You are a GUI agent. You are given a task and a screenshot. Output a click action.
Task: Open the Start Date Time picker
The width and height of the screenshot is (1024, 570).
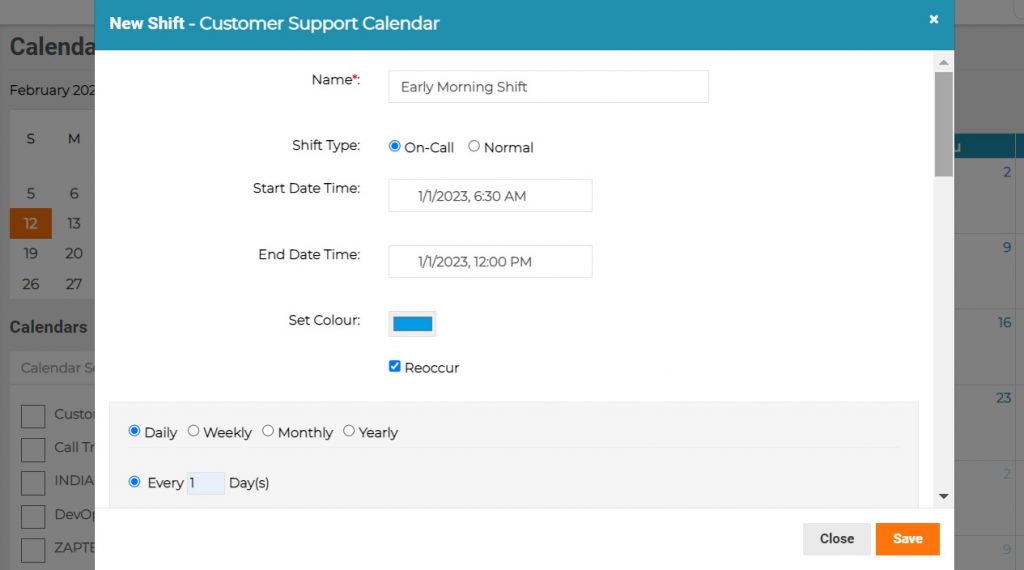pyautogui.click(x=490, y=196)
